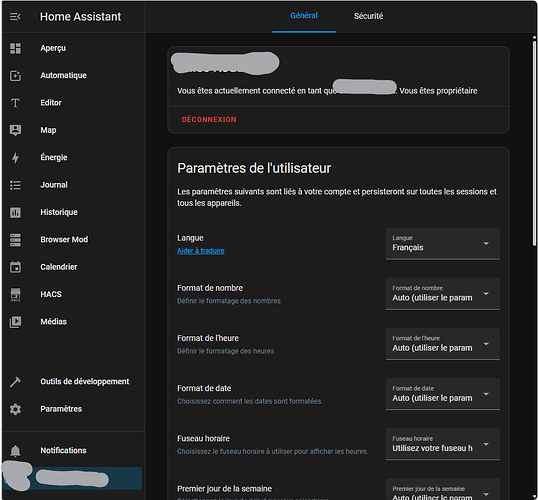
Task: Click the Notifications bell icon
Action: tap(15, 451)
